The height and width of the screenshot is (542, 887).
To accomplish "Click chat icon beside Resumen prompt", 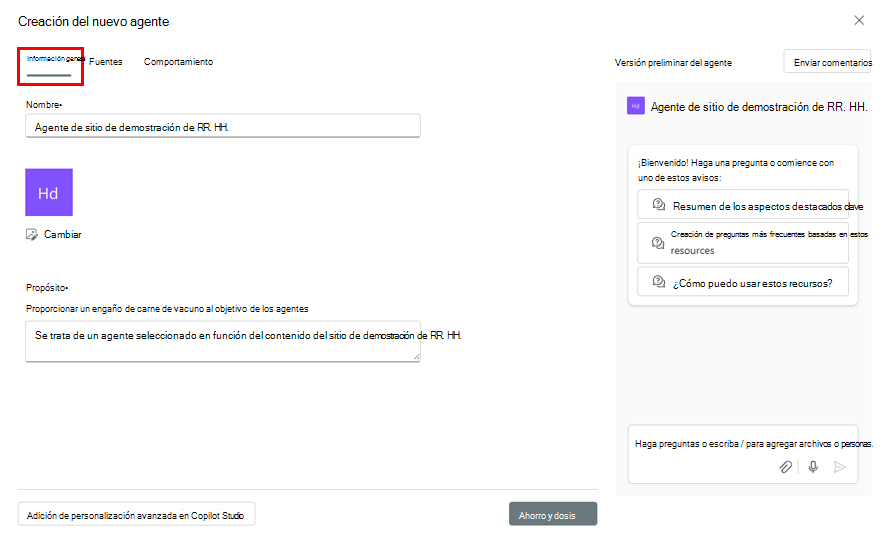I will click(x=658, y=205).
